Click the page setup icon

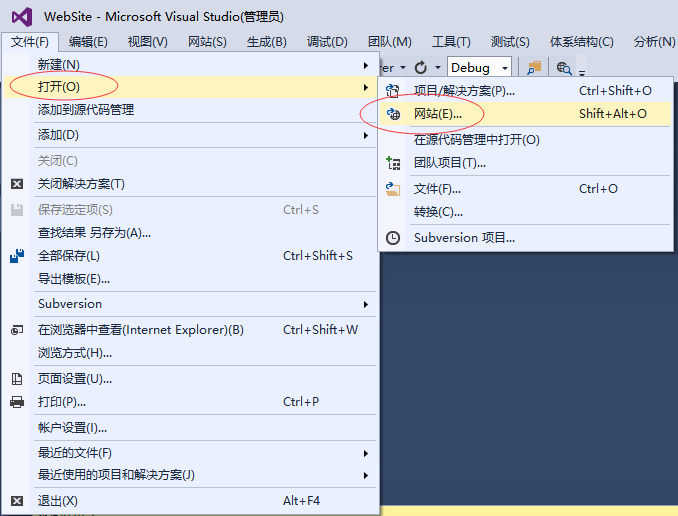point(17,379)
